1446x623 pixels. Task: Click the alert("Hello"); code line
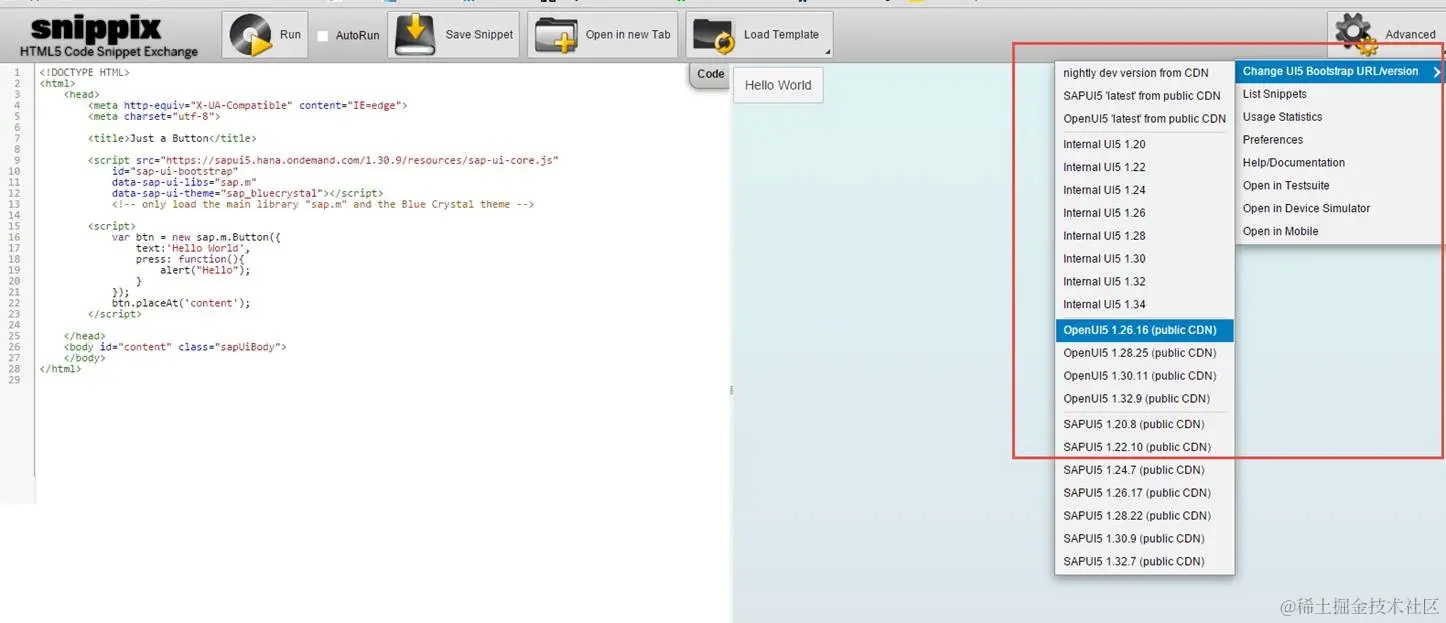[205, 270]
